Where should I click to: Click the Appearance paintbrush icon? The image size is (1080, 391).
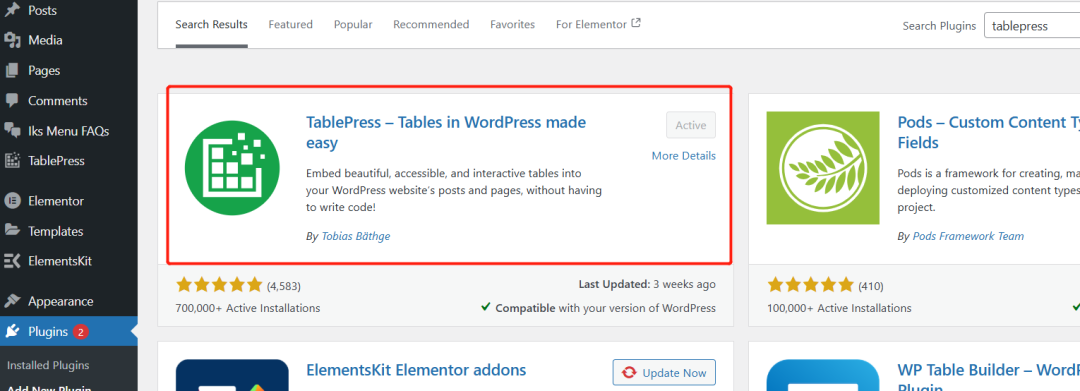tap(12, 302)
